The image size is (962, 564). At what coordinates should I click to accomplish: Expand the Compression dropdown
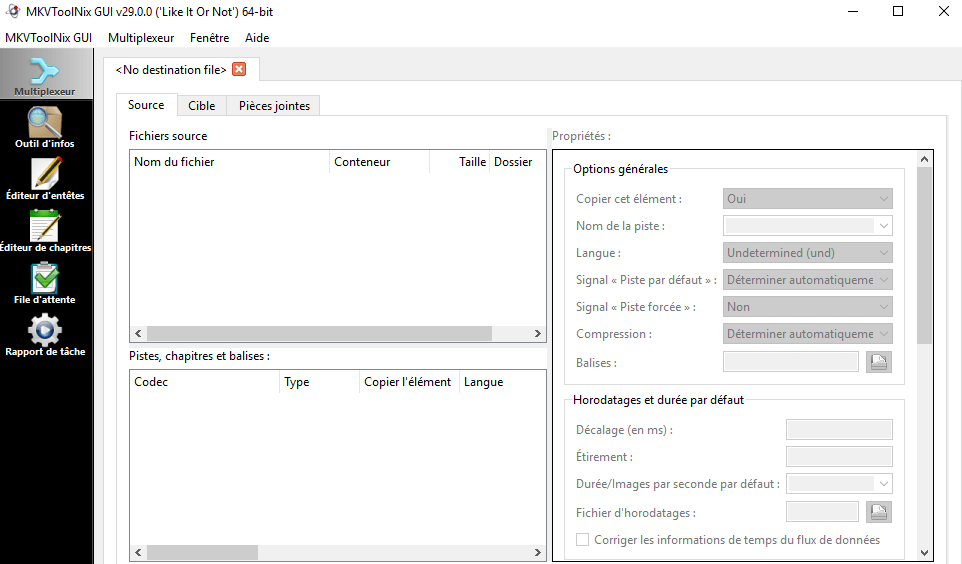pyautogui.click(x=808, y=334)
